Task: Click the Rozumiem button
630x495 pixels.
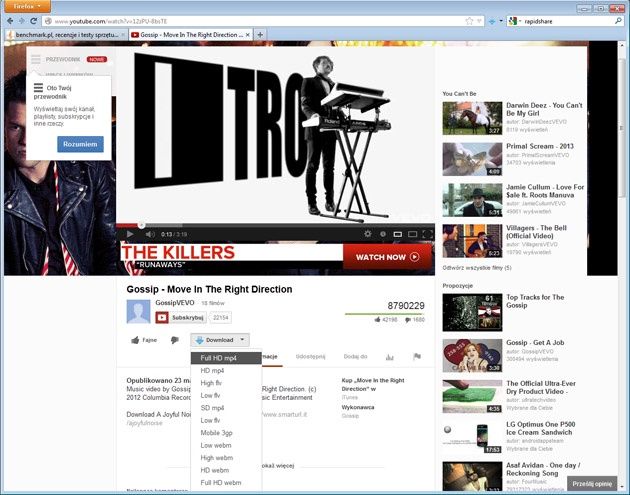Action: pos(80,144)
